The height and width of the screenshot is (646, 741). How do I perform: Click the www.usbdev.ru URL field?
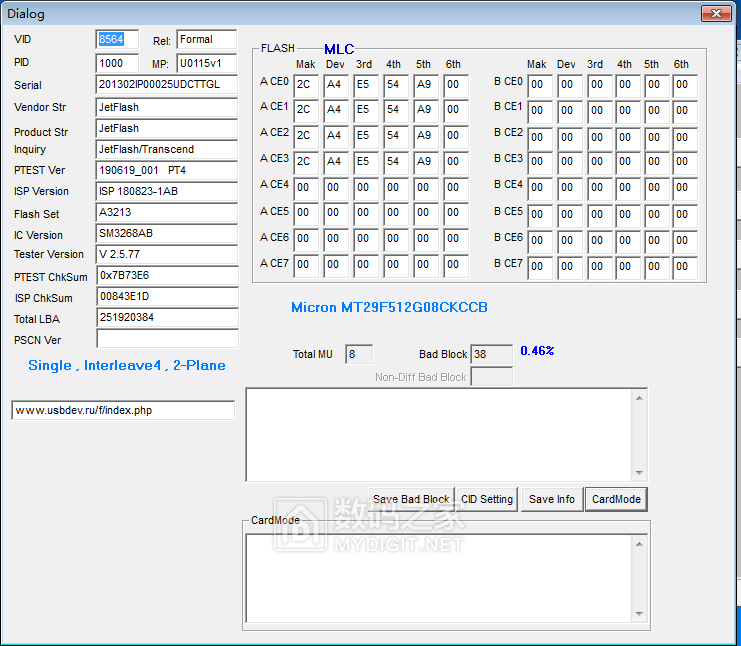point(123,410)
